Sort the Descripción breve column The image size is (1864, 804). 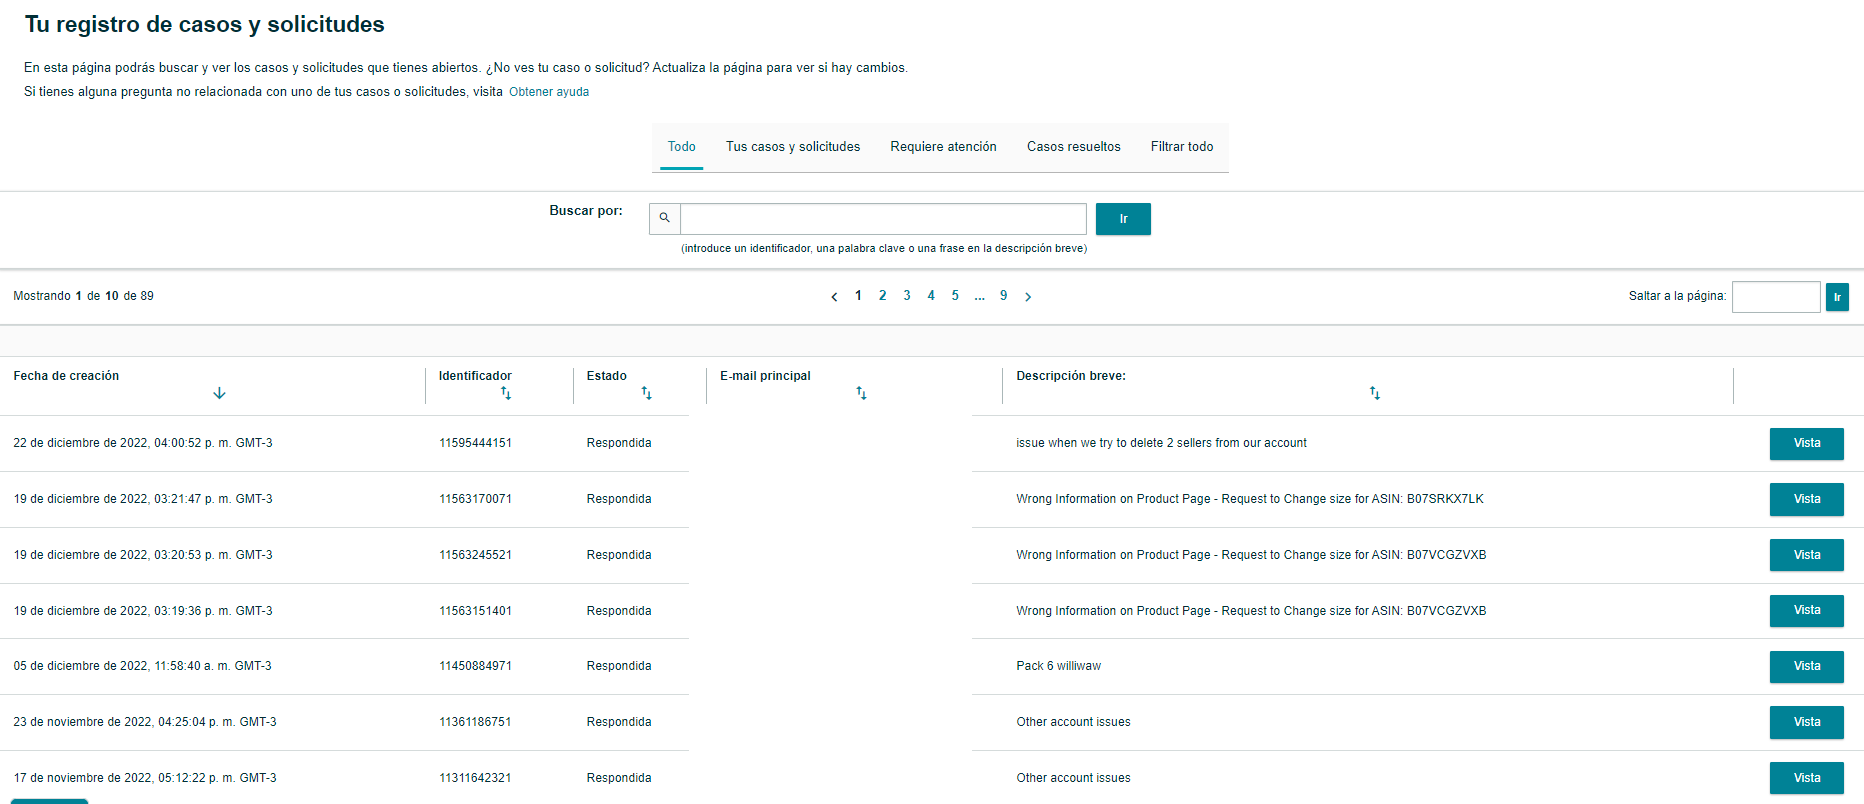(1375, 393)
